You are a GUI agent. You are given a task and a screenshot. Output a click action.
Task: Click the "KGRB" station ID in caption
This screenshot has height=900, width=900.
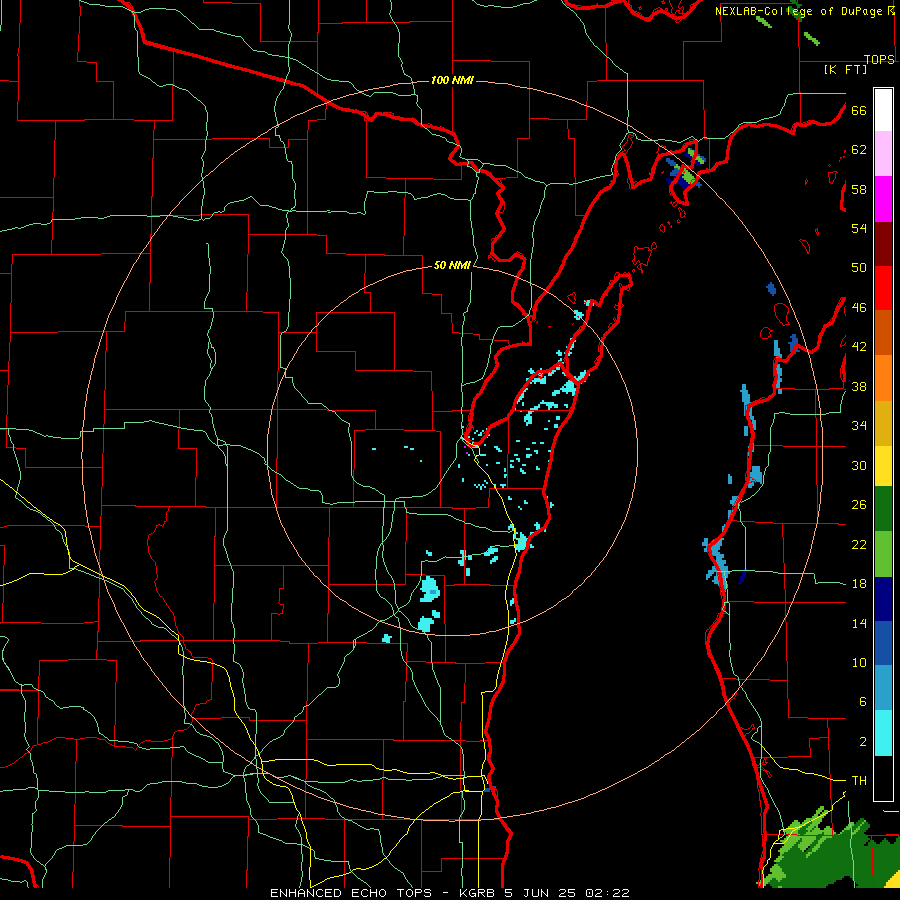pos(479,893)
